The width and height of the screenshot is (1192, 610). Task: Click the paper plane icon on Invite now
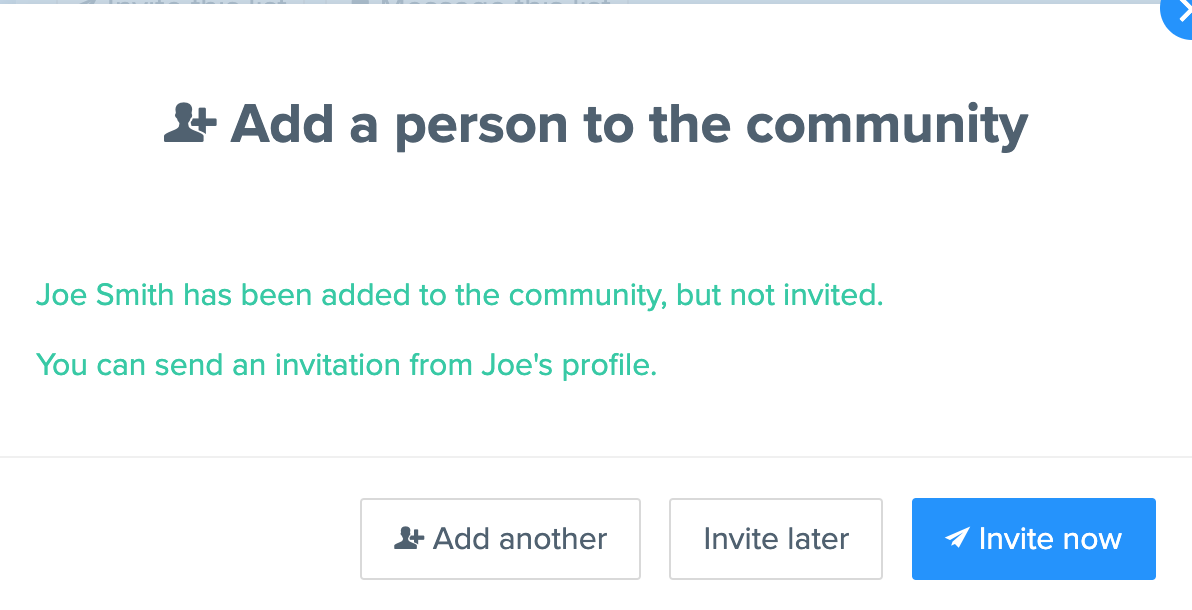[x=957, y=538]
